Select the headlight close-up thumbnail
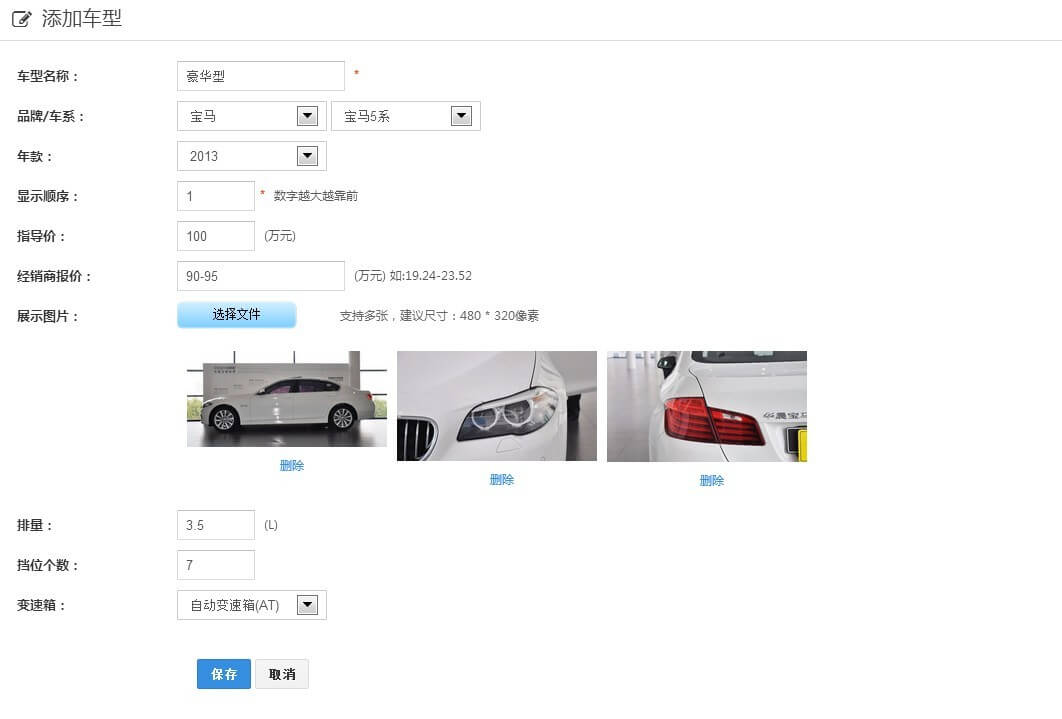This screenshot has width=1062, height=719. [496, 406]
